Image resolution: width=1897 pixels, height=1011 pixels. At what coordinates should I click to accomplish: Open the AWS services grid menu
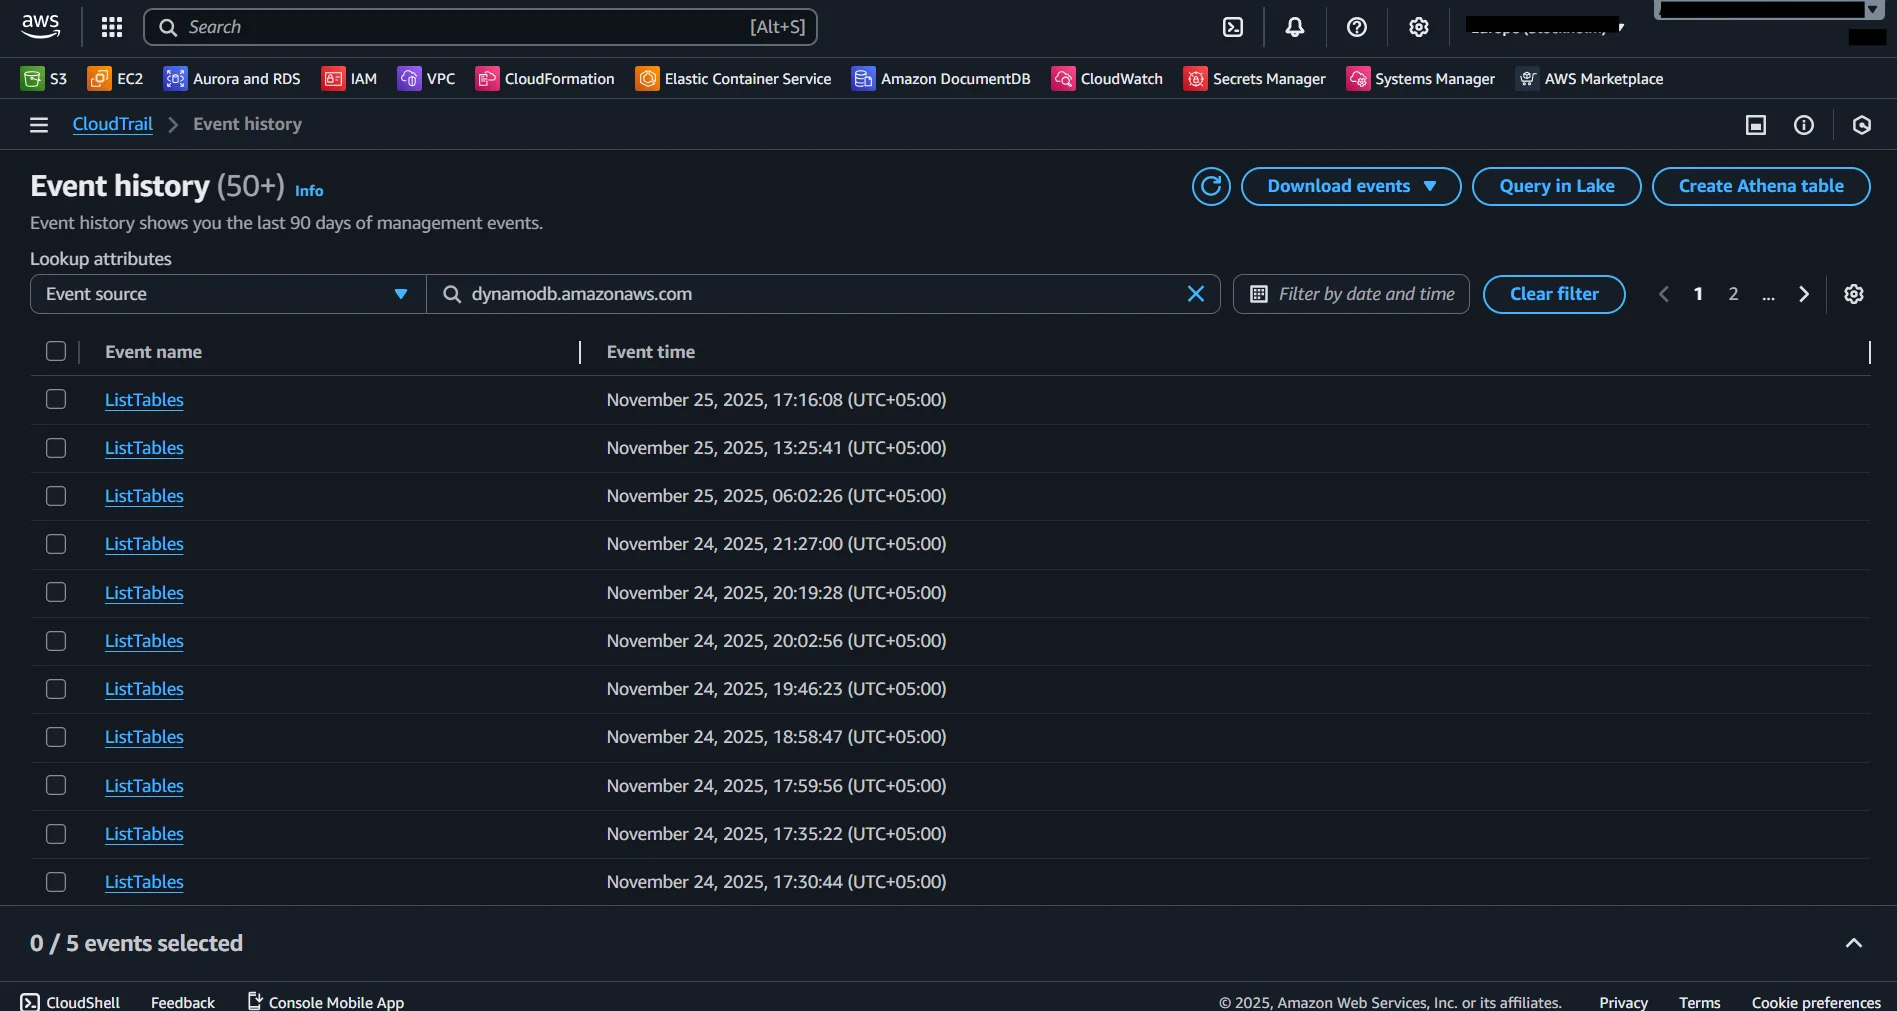pos(111,27)
